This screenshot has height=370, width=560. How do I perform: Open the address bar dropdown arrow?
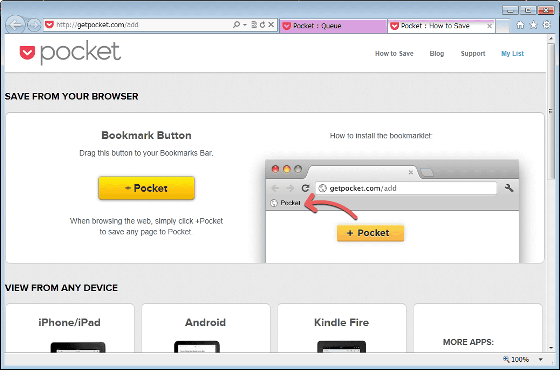coord(245,25)
